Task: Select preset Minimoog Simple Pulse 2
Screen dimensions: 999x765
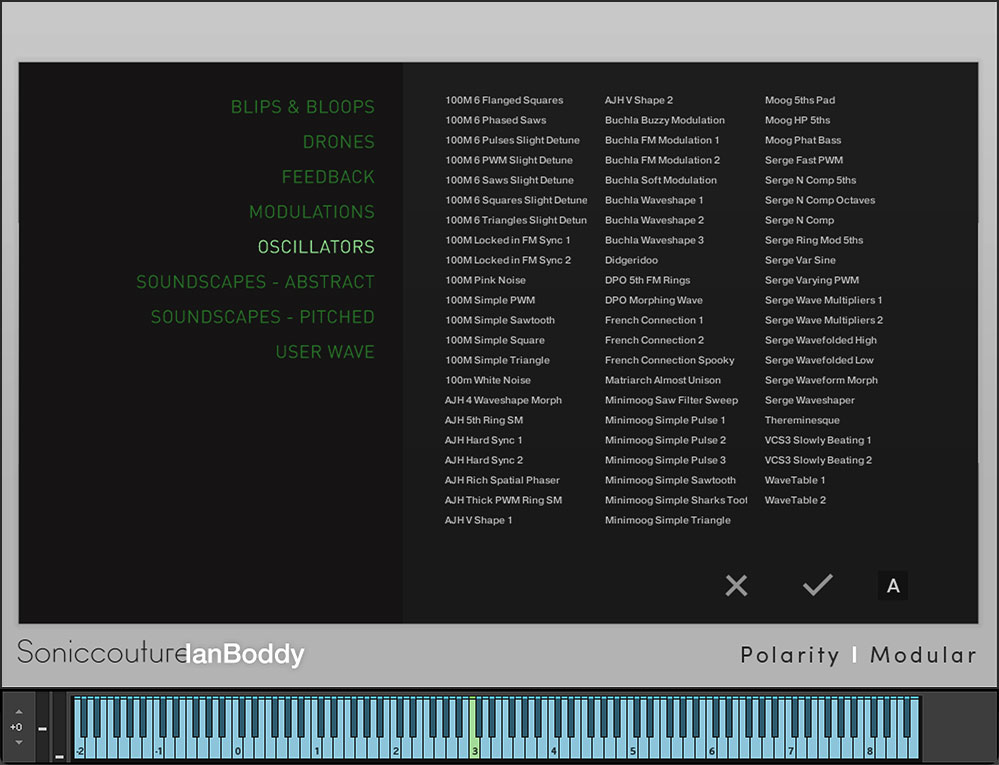Action: pyautogui.click(x=665, y=440)
